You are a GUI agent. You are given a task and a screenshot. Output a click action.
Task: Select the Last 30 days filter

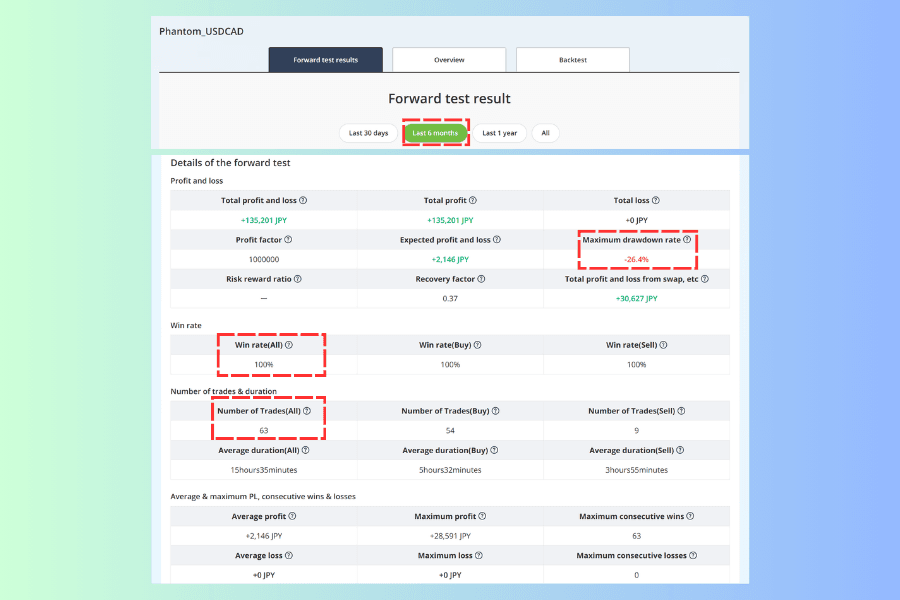[368, 133]
